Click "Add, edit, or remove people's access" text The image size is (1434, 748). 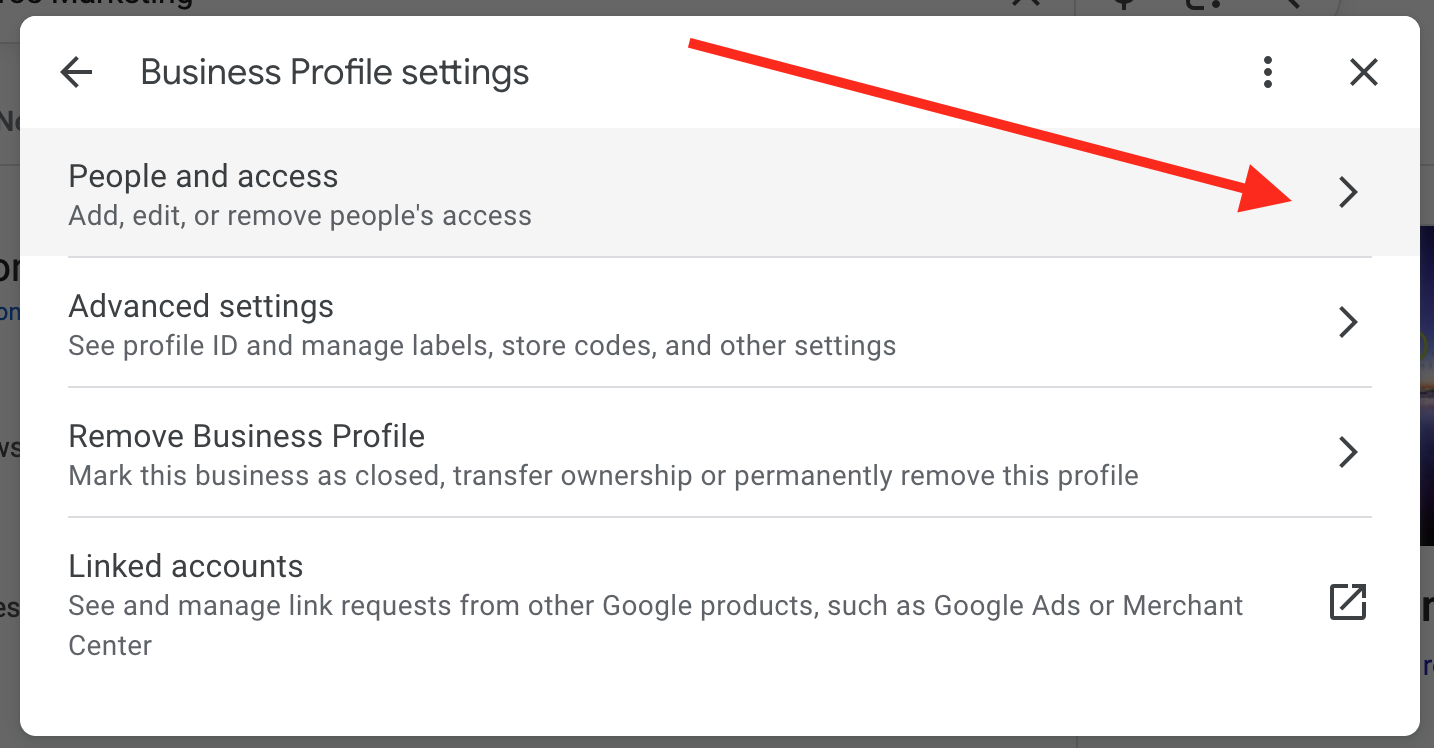pyautogui.click(x=300, y=216)
